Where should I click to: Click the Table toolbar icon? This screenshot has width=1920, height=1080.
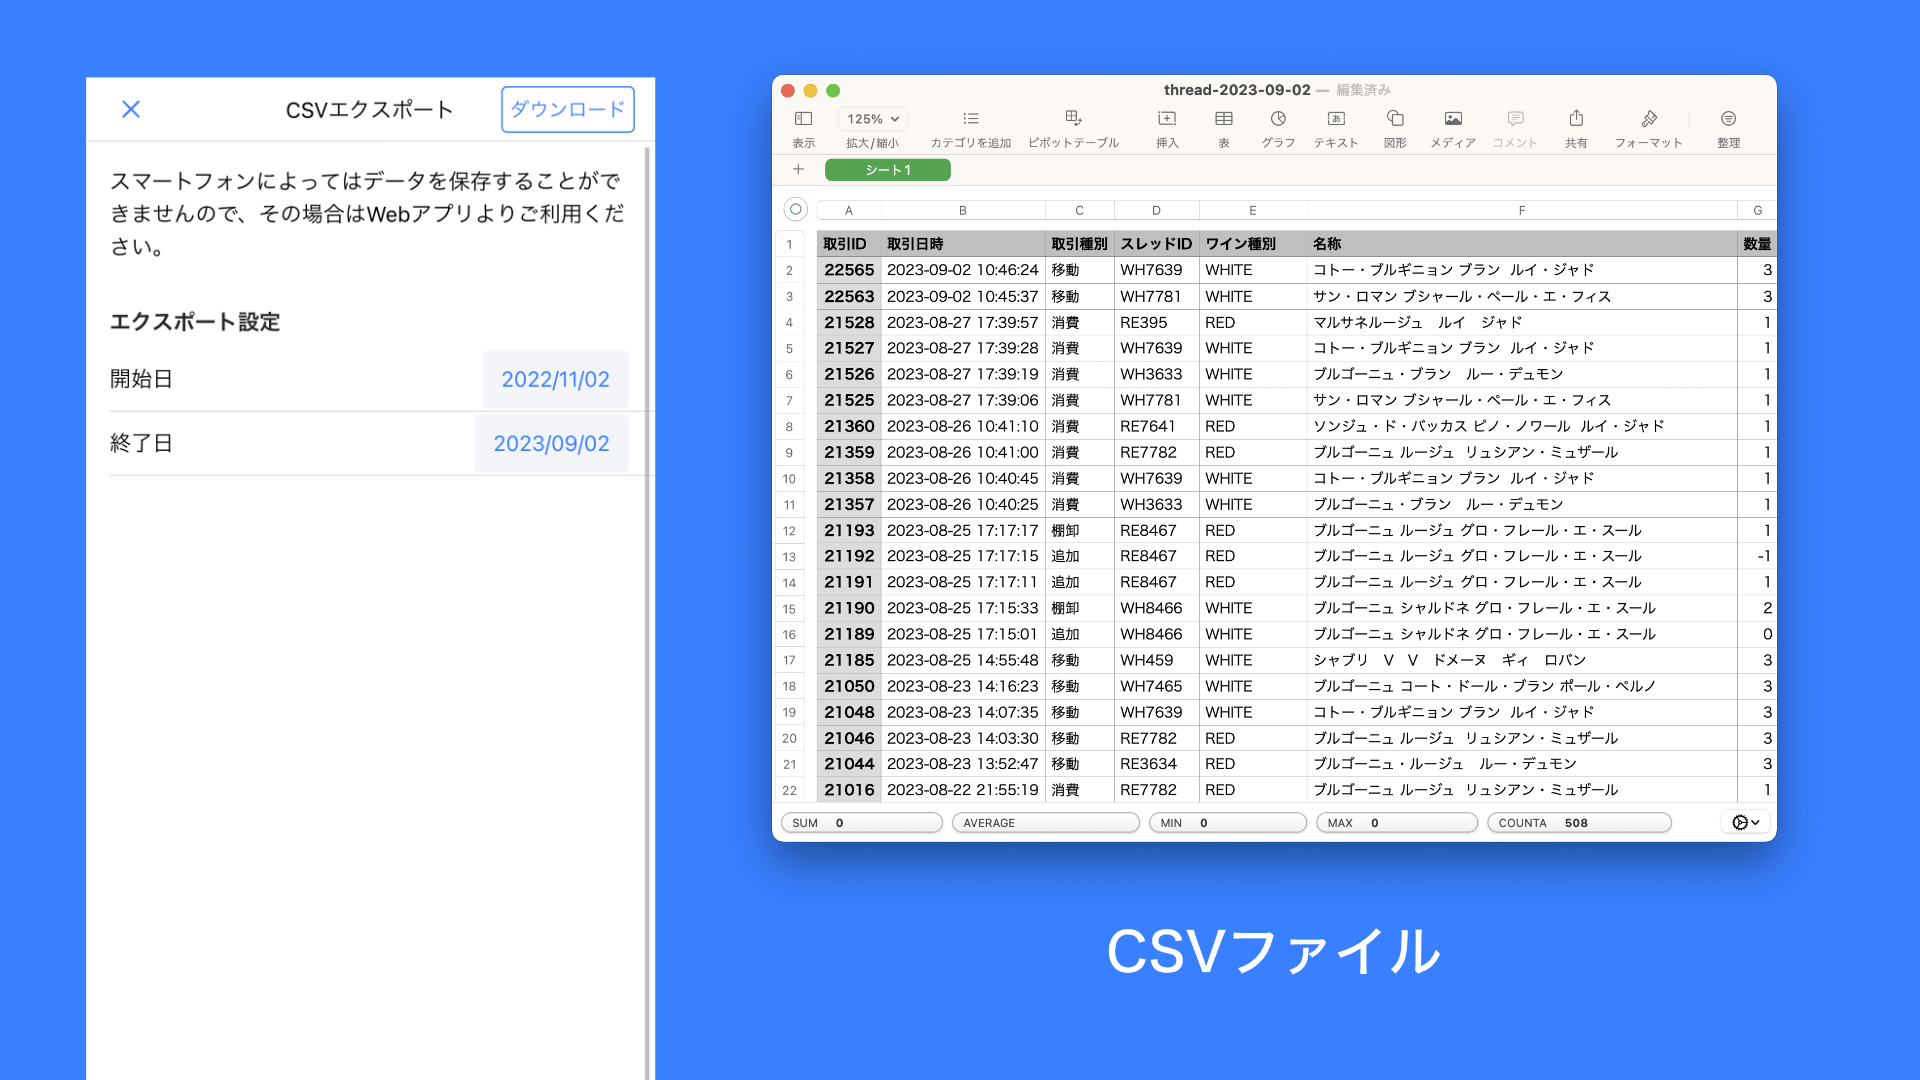1223,119
